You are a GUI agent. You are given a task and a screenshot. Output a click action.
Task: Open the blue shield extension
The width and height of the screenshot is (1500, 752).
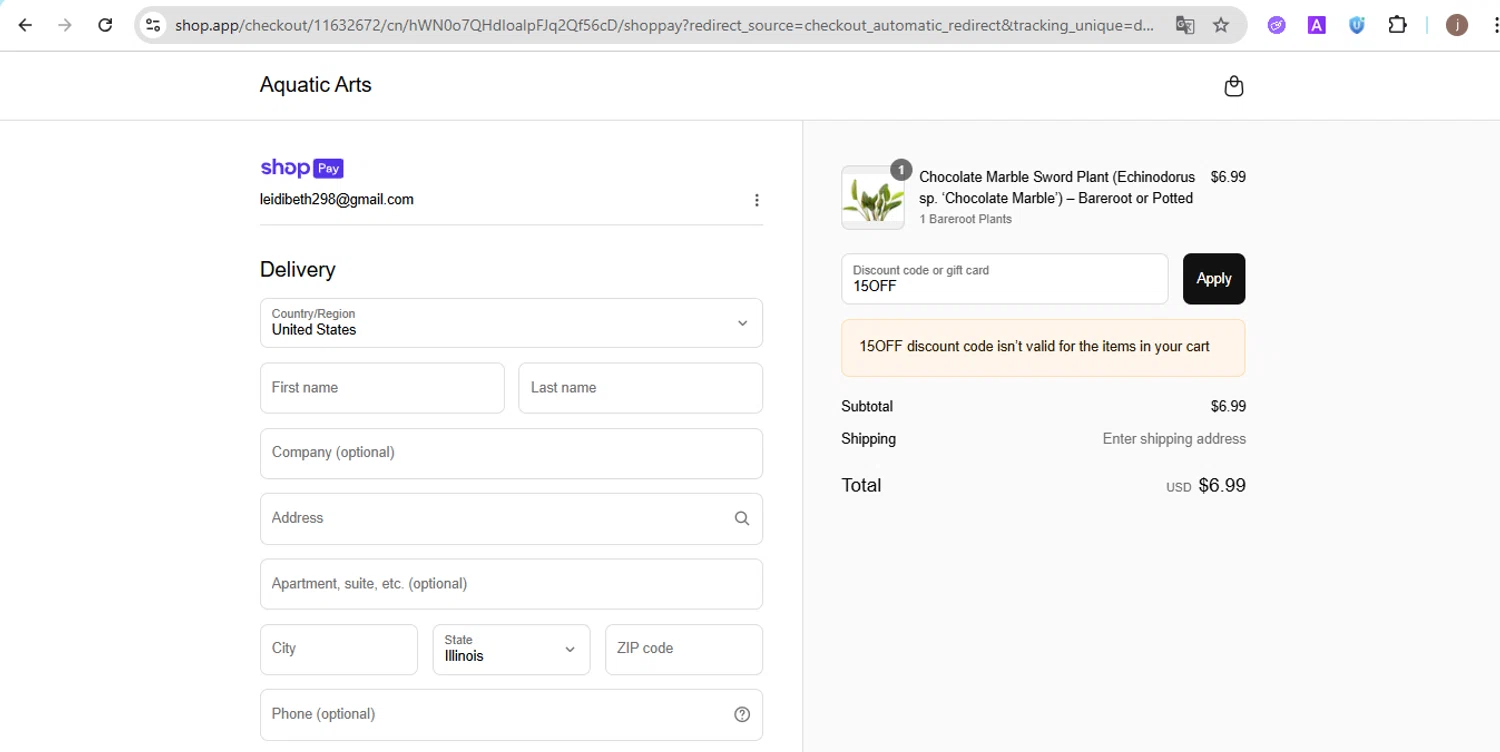(1357, 25)
